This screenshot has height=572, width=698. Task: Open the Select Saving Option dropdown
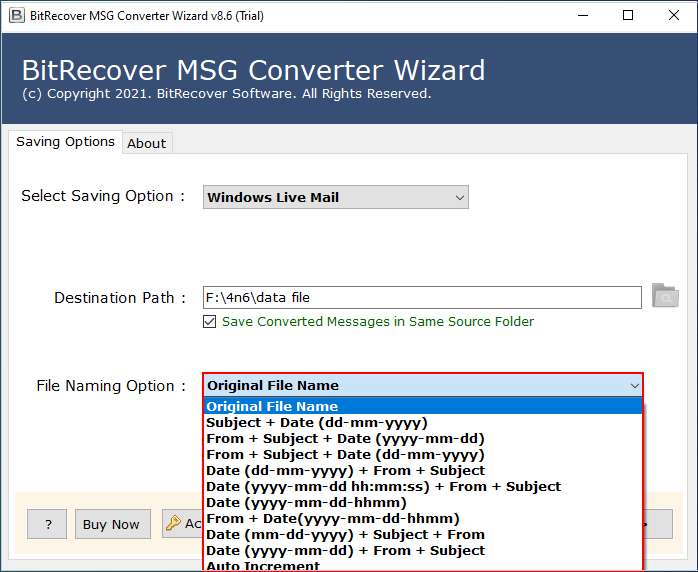(x=335, y=198)
